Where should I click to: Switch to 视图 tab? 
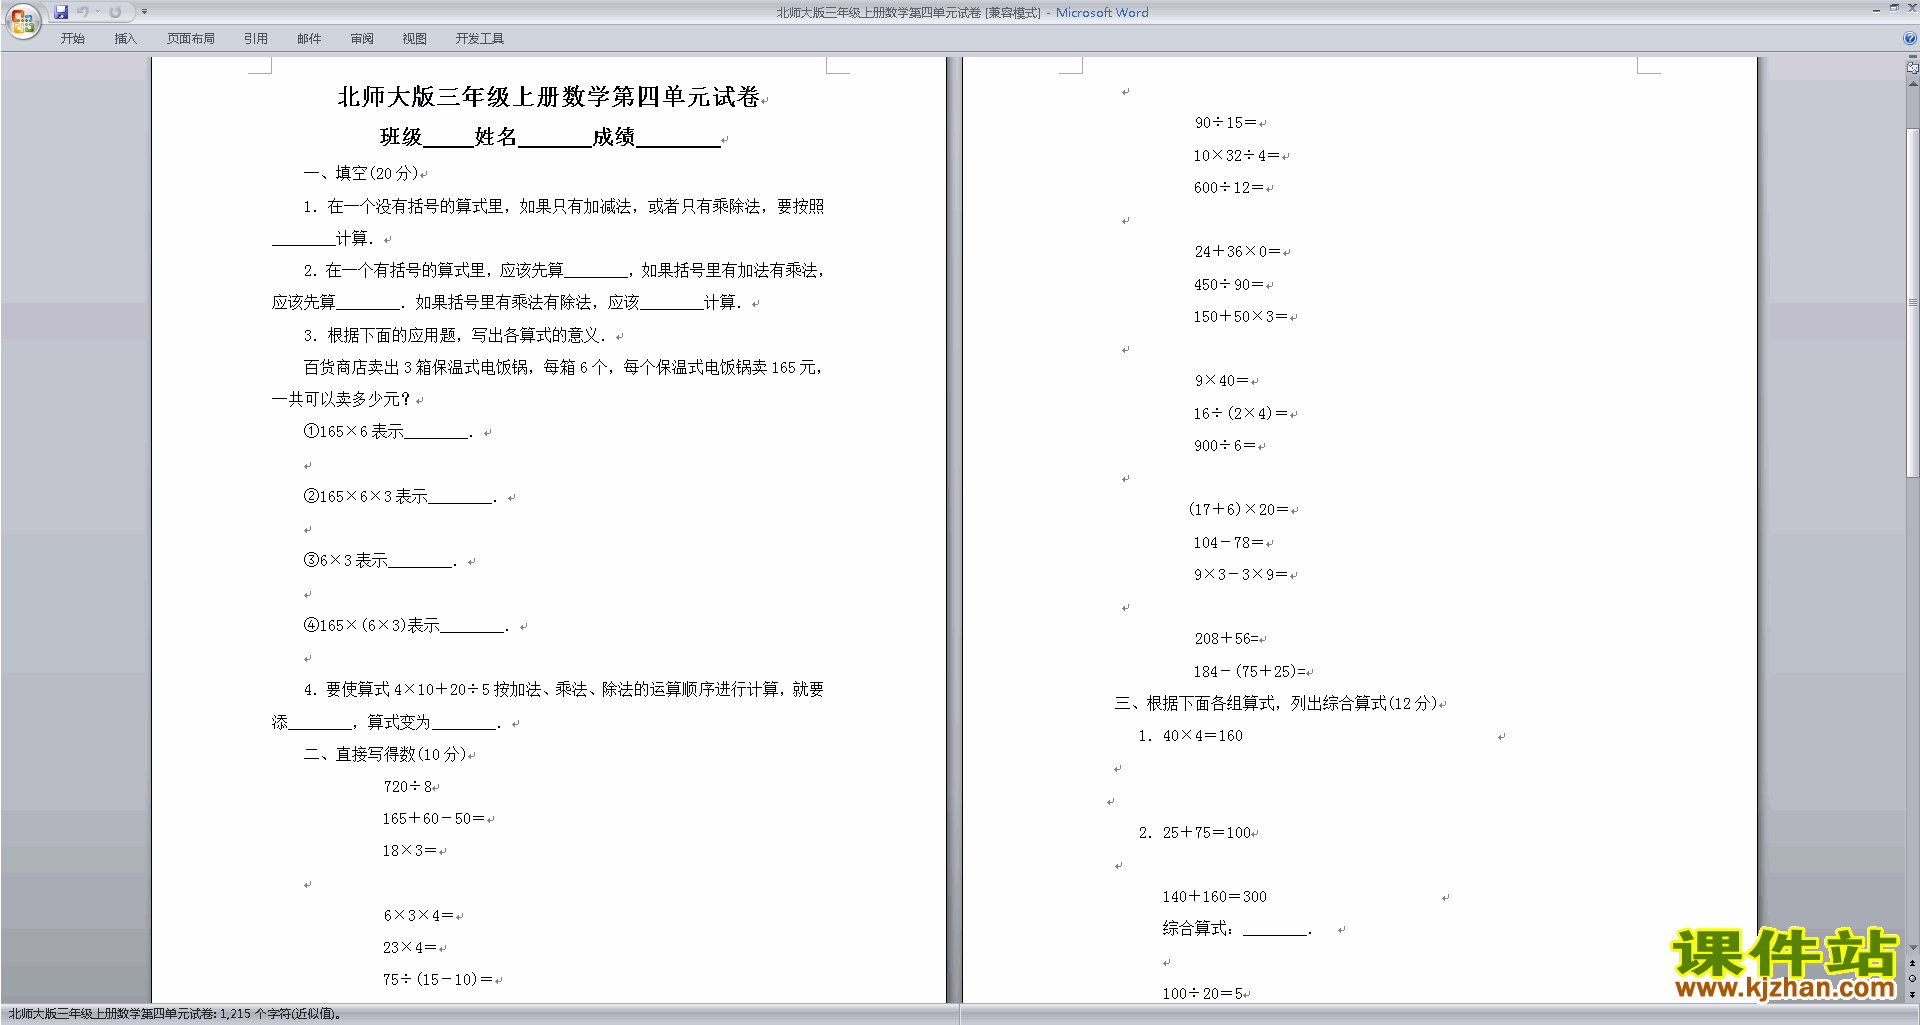click(x=415, y=39)
